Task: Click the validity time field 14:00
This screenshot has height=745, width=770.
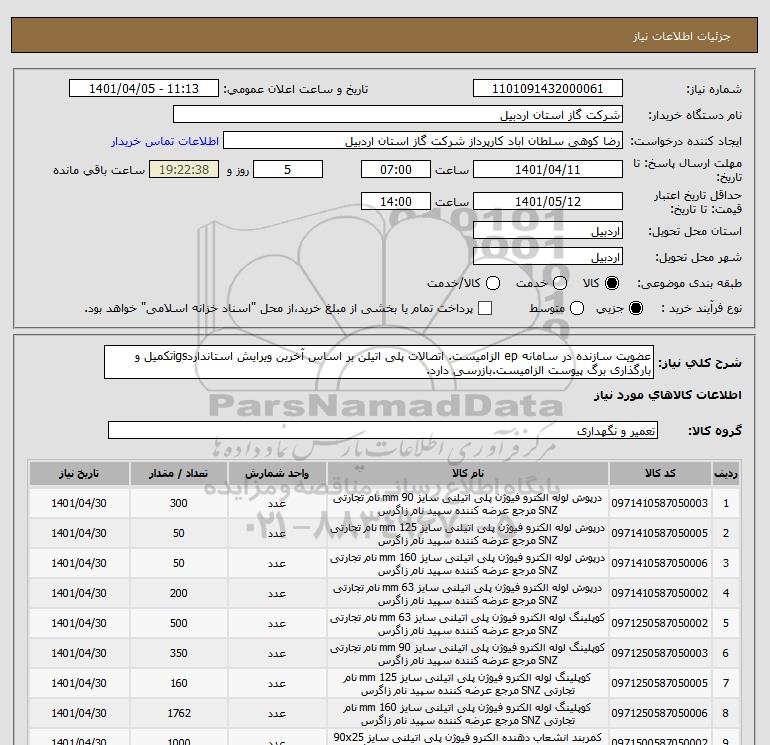Action: click(x=396, y=201)
